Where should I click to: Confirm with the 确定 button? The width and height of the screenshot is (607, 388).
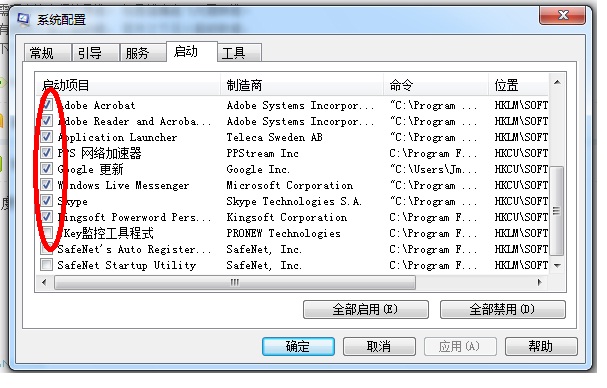(x=298, y=346)
